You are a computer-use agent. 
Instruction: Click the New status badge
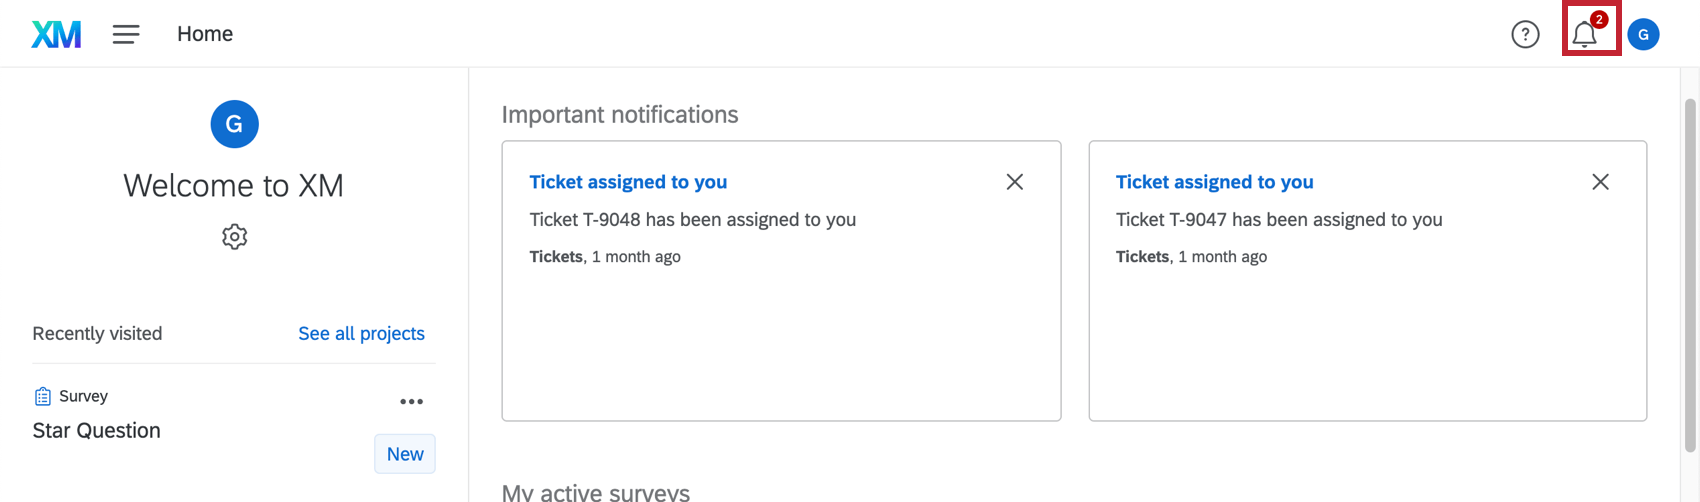coord(405,454)
